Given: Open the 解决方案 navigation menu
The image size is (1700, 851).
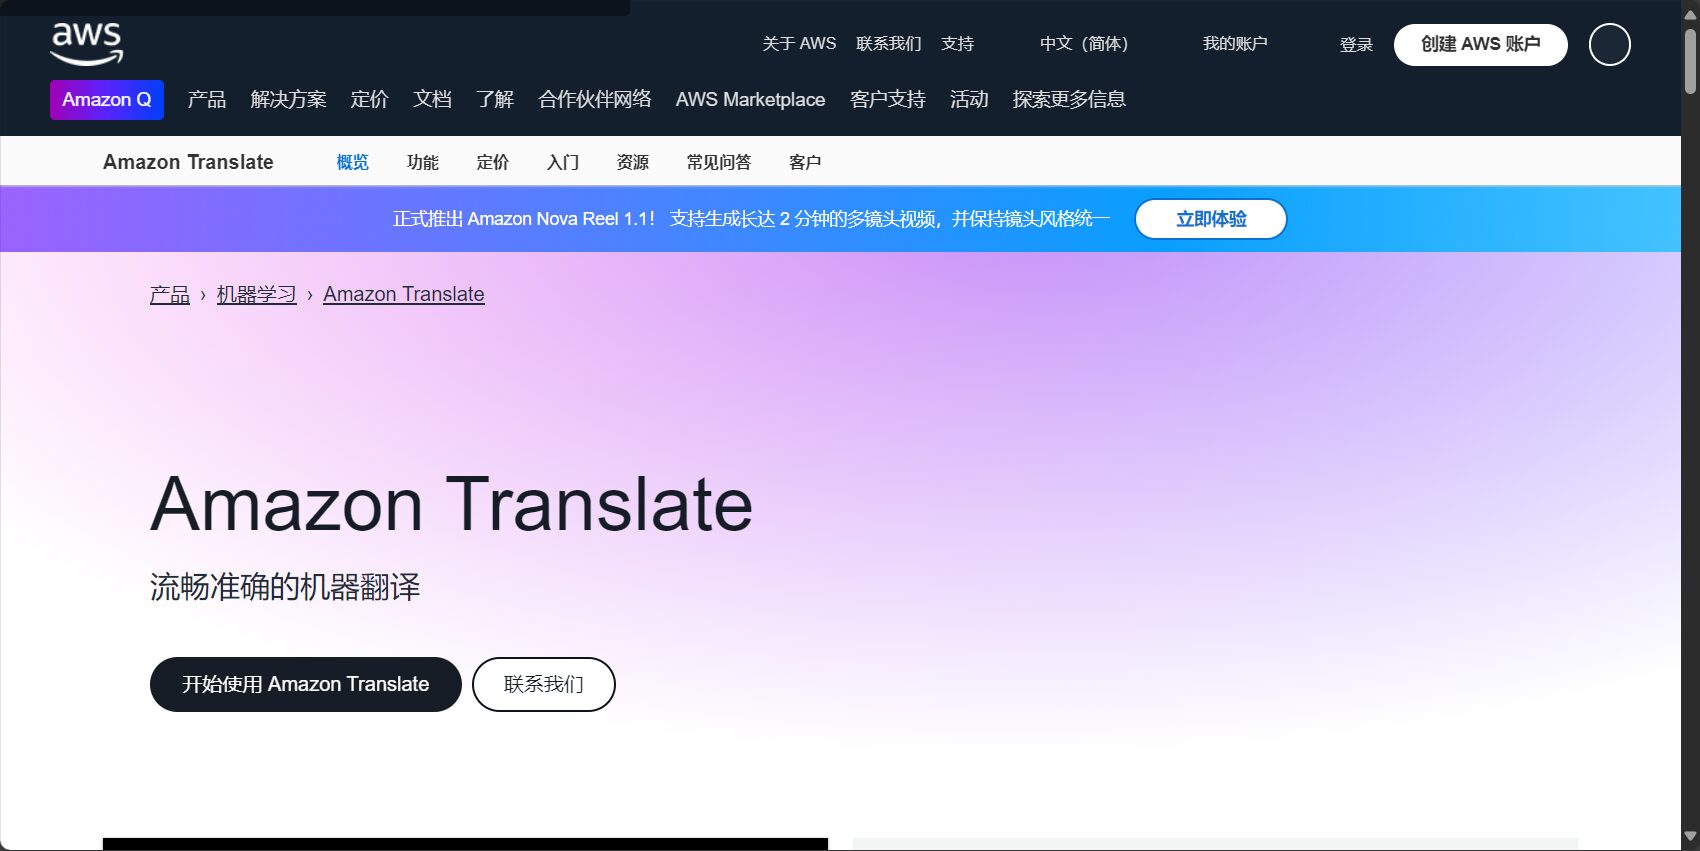Looking at the screenshot, I should (x=288, y=100).
